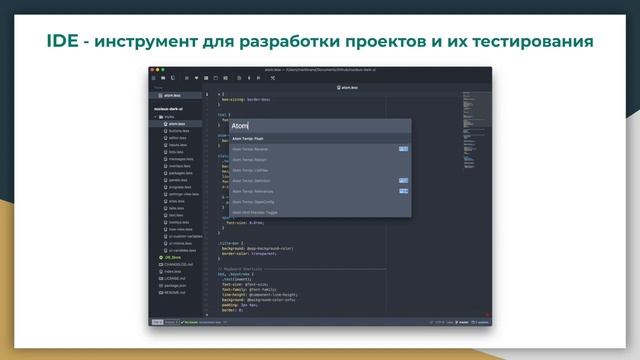Open messages.less in the tree view
The image size is (640, 360).
[178, 159]
